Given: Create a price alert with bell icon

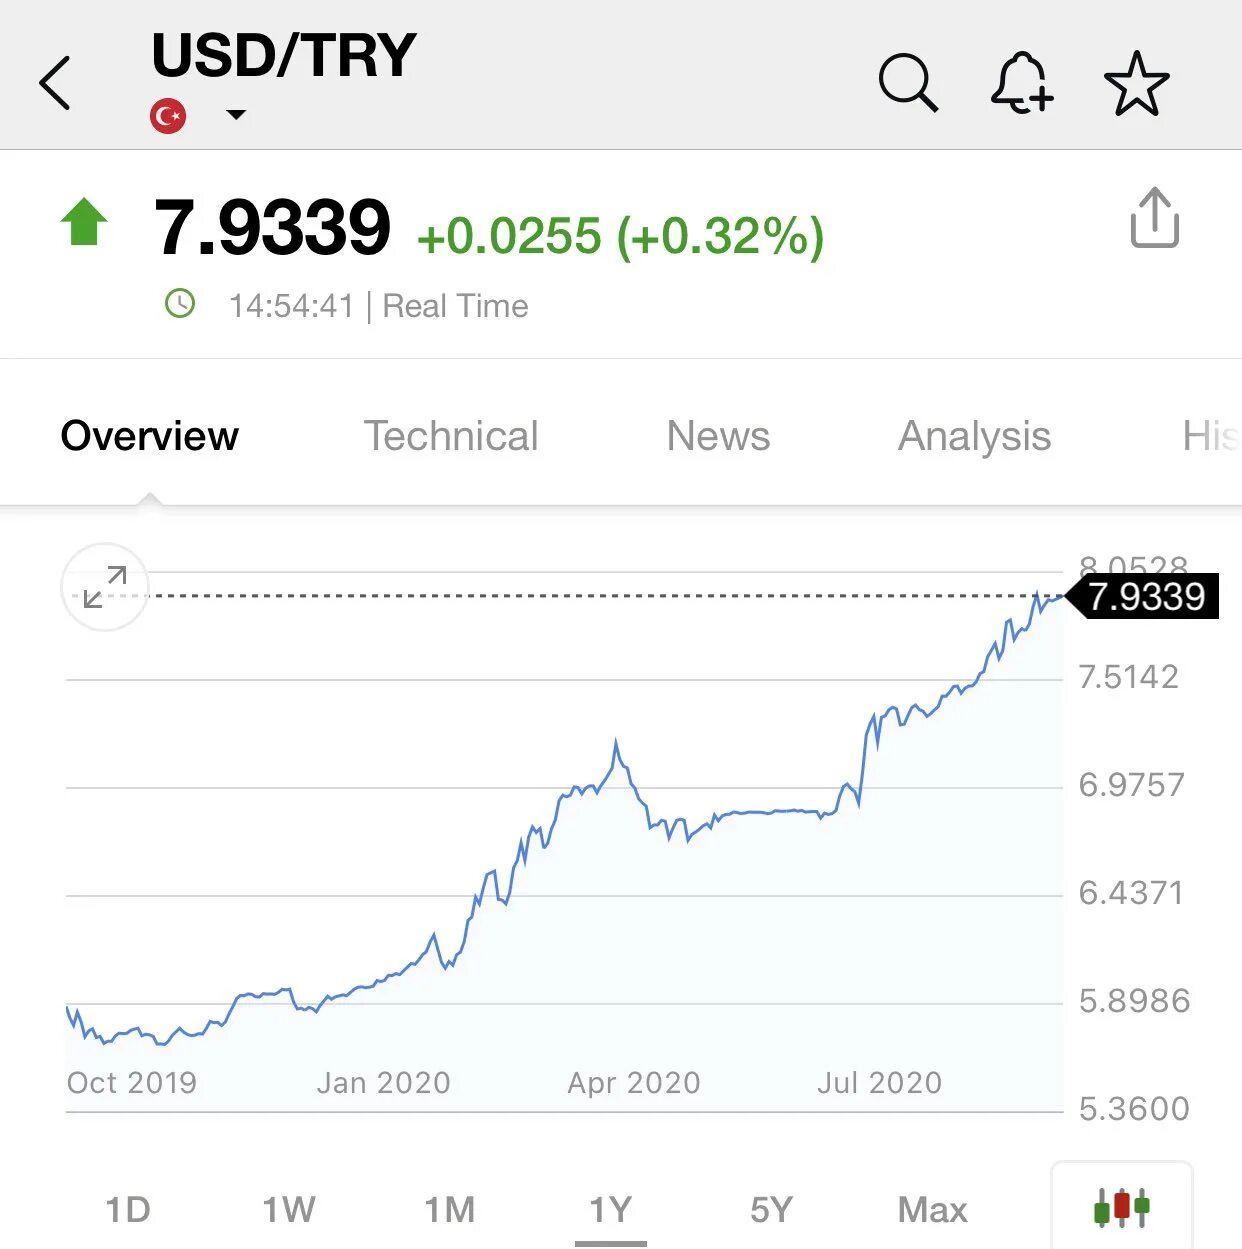Looking at the screenshot, I should 1021,82.
